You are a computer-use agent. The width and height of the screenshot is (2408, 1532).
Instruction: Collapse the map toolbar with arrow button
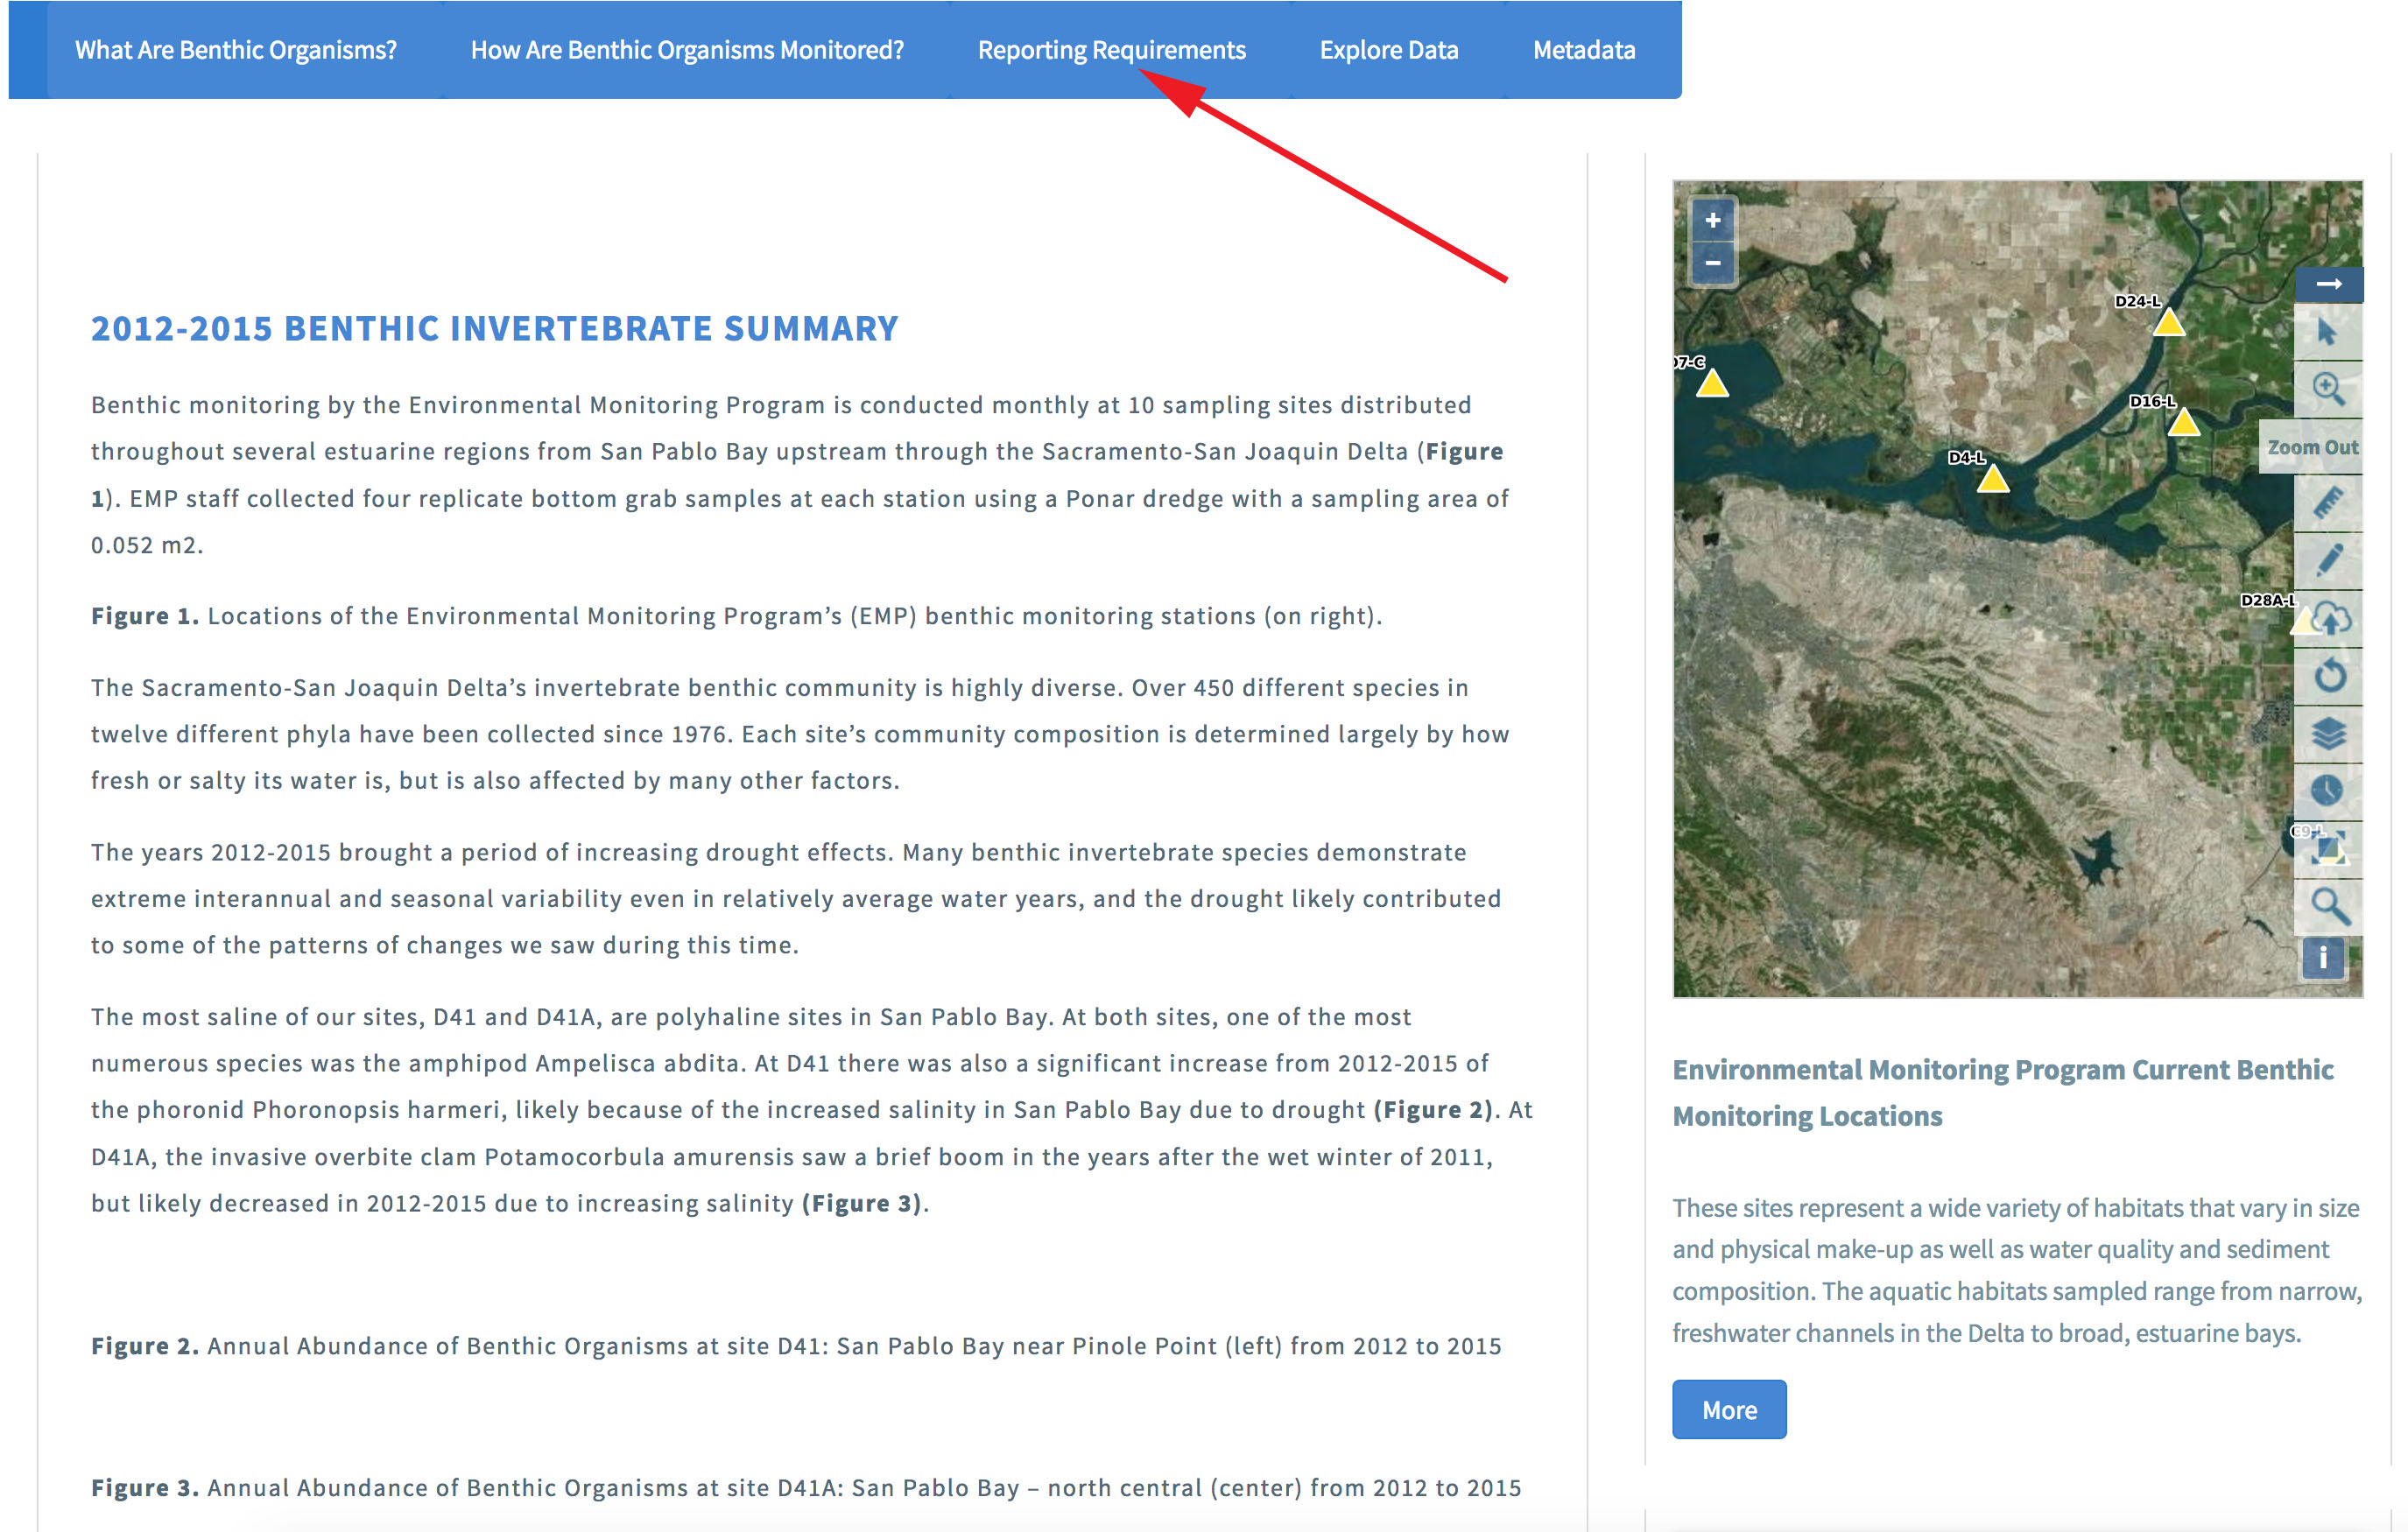[x=2328, y=284]
